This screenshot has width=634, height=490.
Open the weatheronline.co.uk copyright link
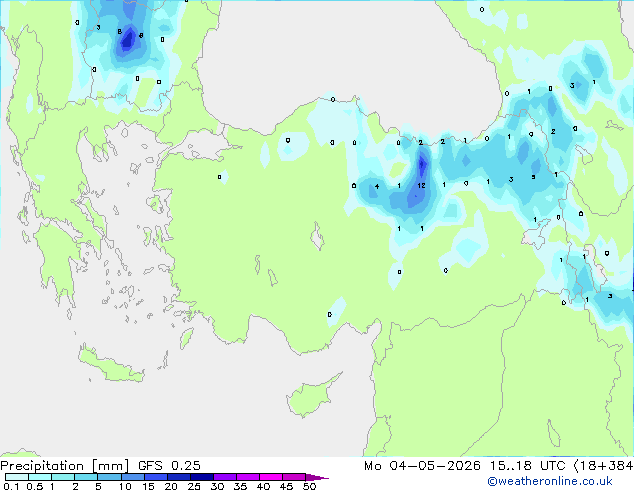click(x=550, y=481)
